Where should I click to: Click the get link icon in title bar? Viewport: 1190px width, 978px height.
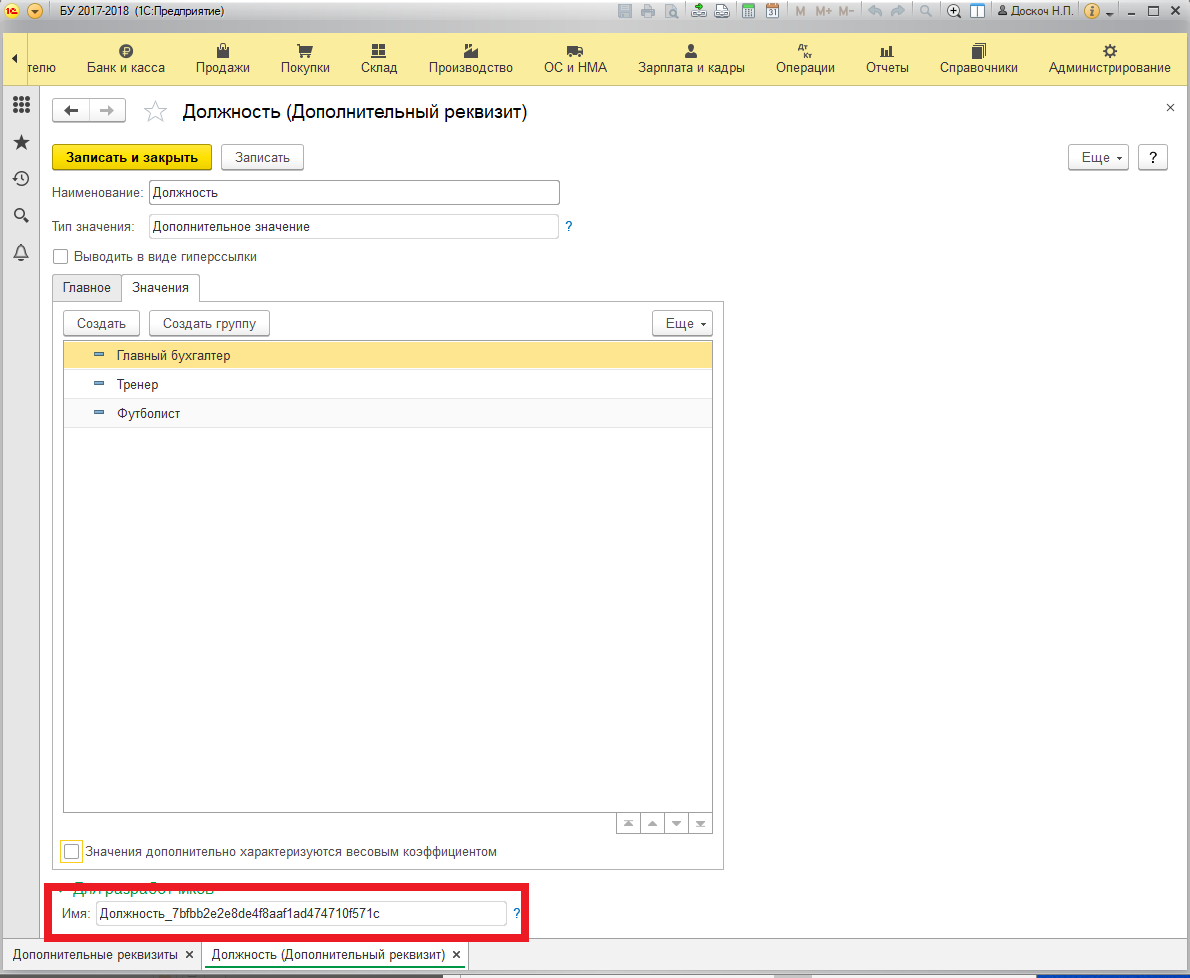pos(699,11)
